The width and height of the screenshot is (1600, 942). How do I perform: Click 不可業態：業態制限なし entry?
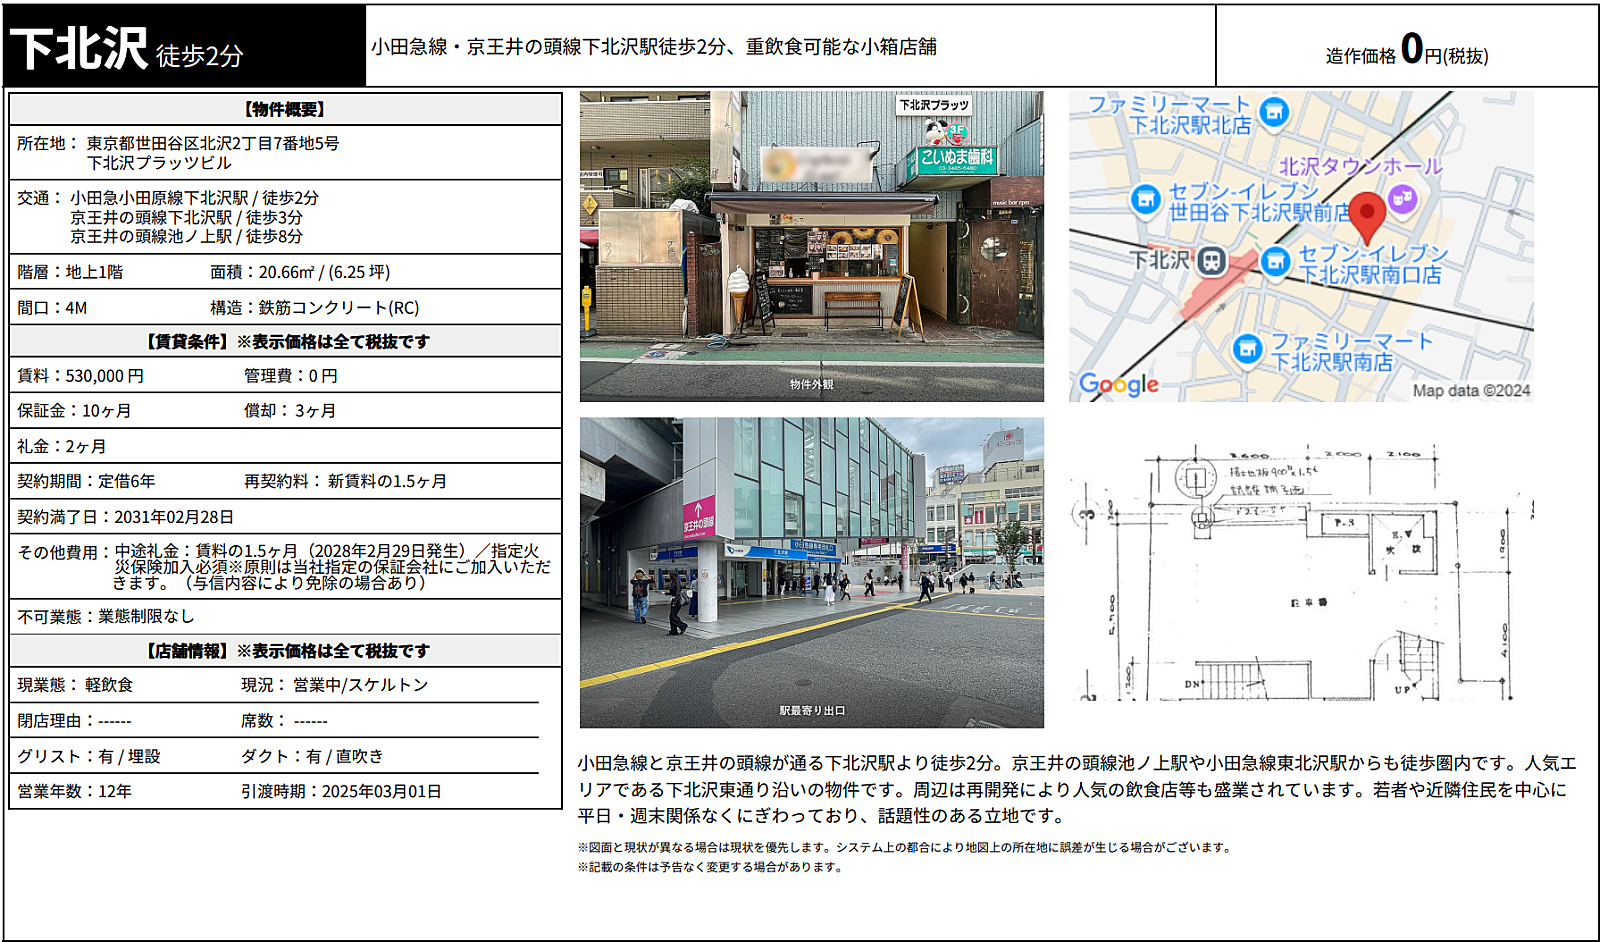tap(106, 616)
